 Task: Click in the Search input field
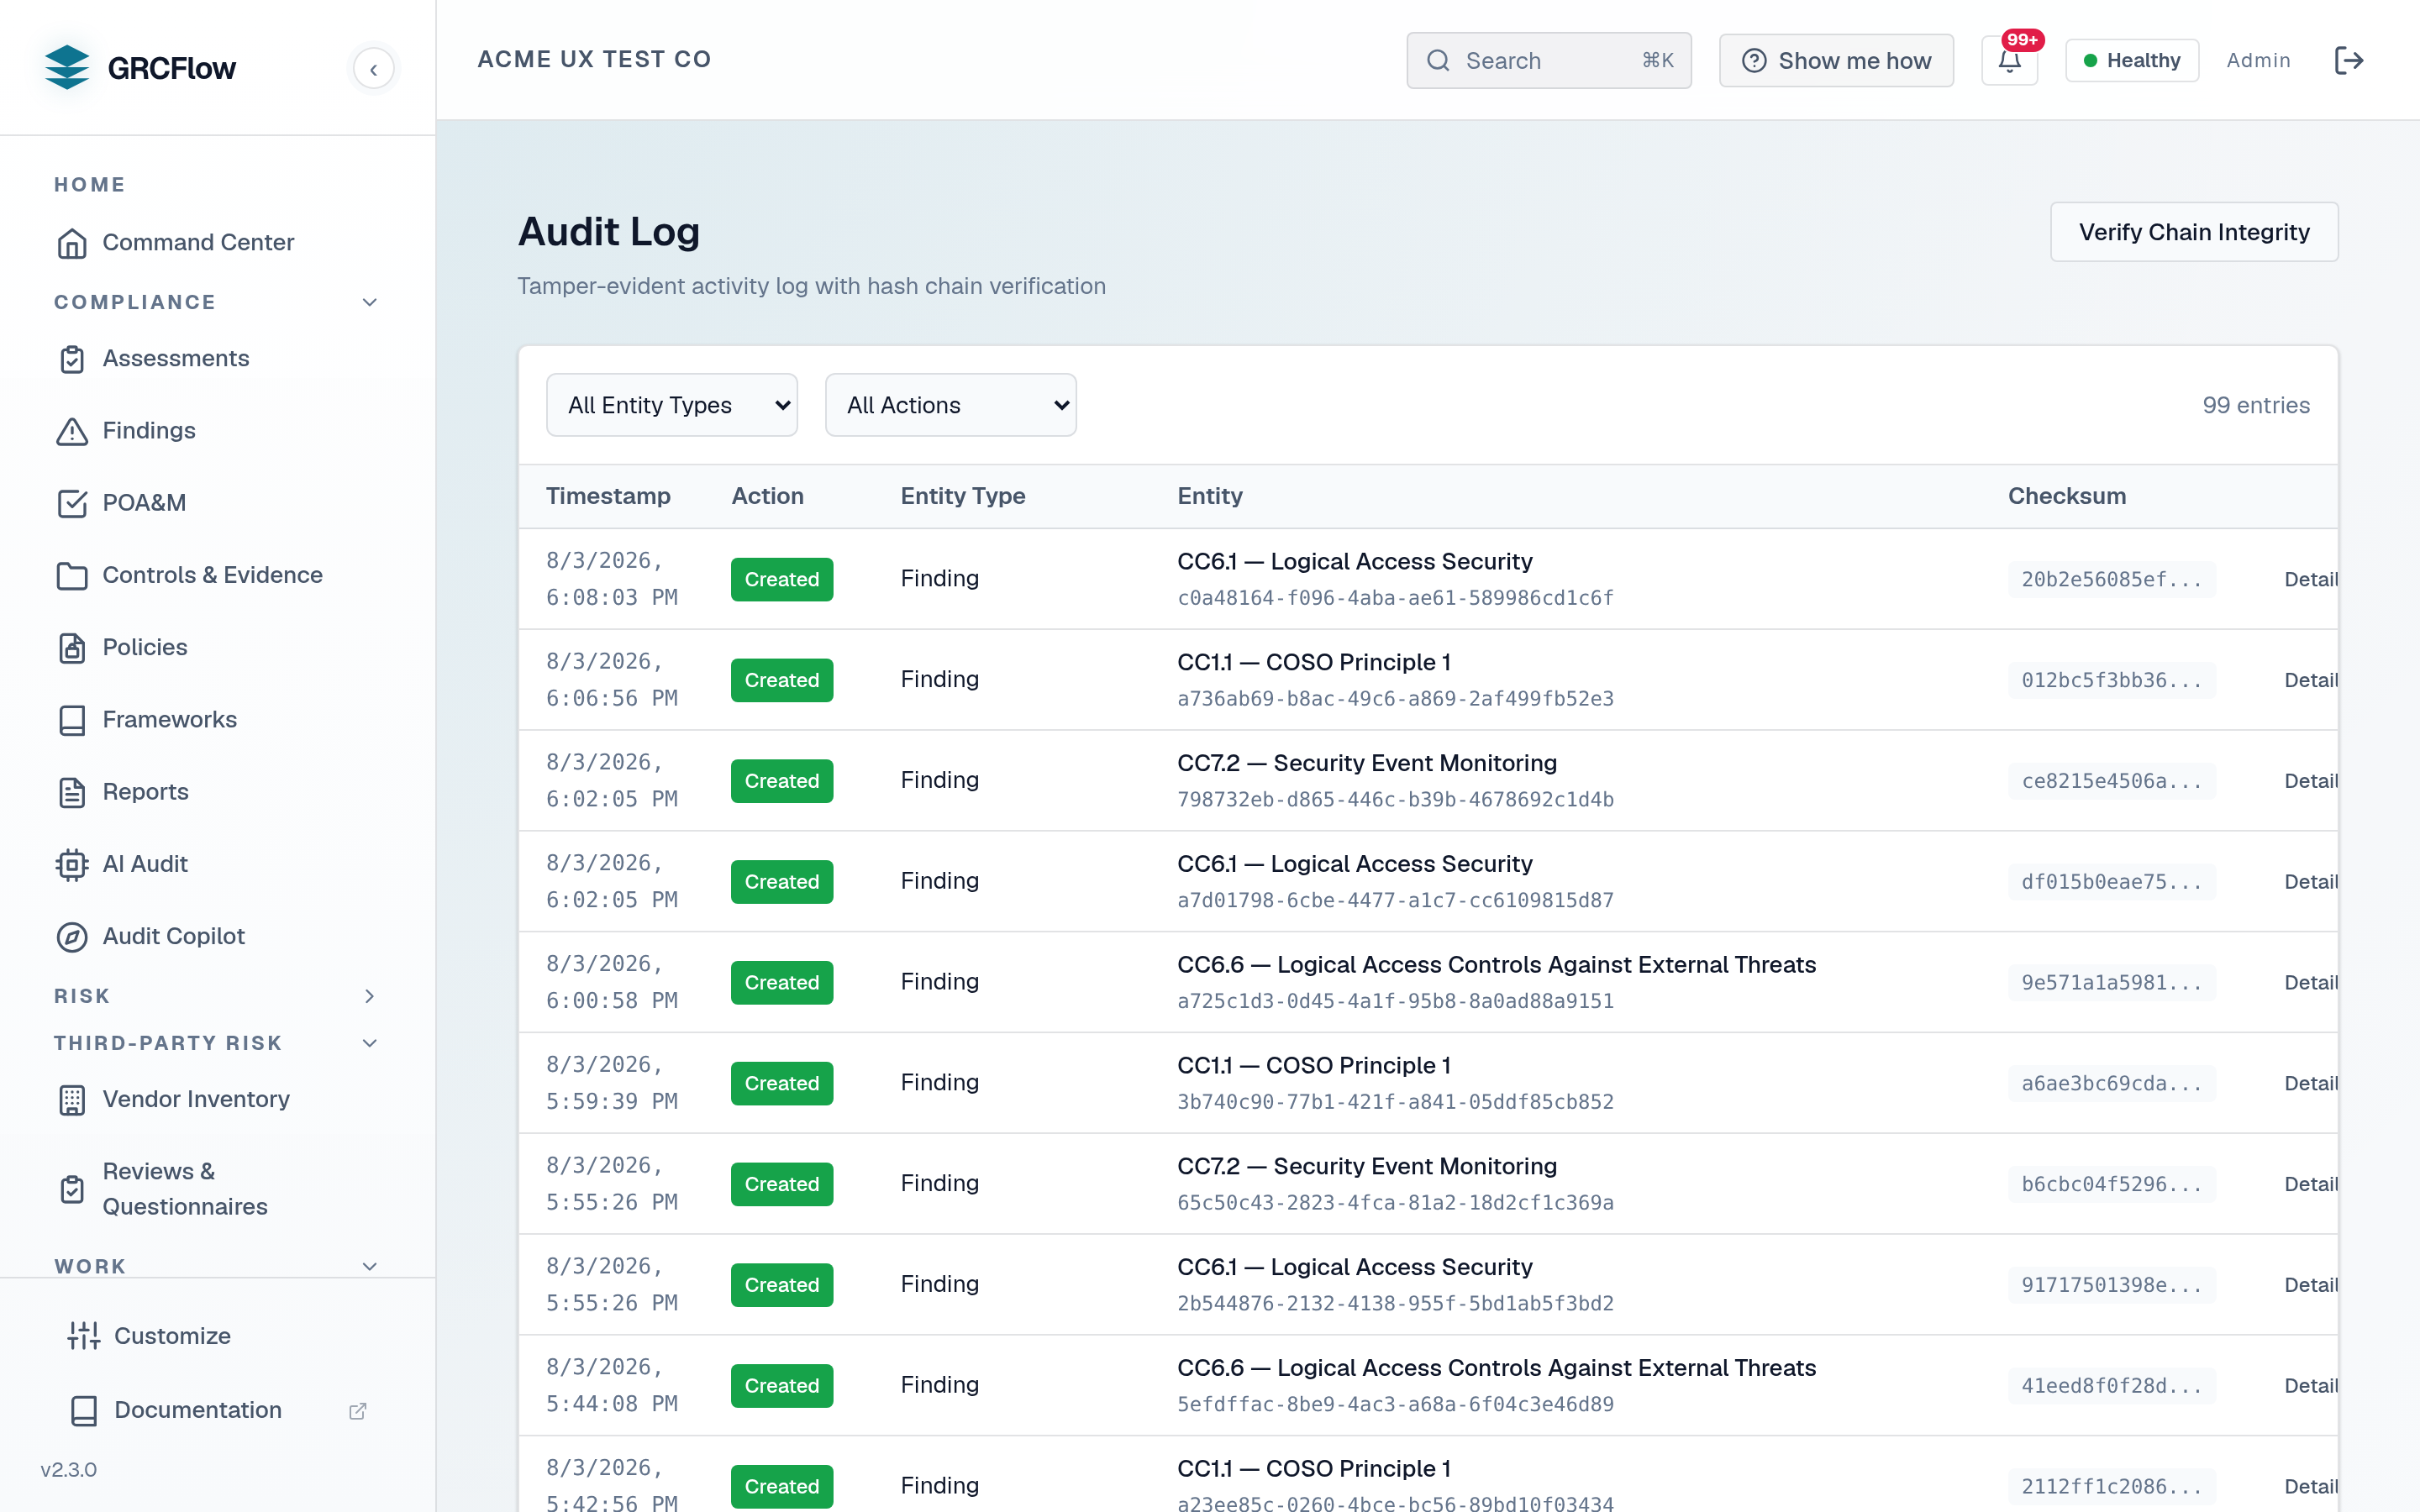point(1549,61)
